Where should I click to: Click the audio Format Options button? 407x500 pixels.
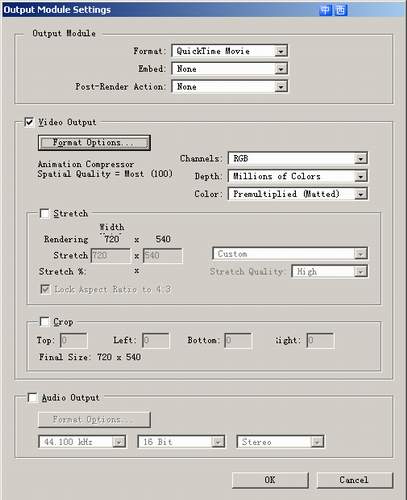[94, 419]
